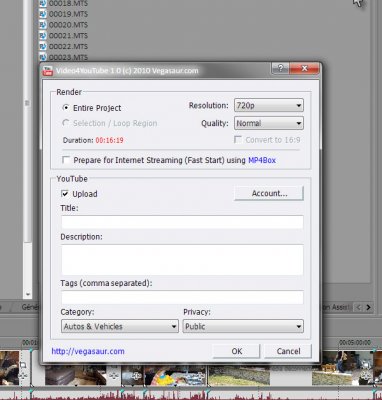Uncheck the Upload checkbox

[x=65, y=194]
